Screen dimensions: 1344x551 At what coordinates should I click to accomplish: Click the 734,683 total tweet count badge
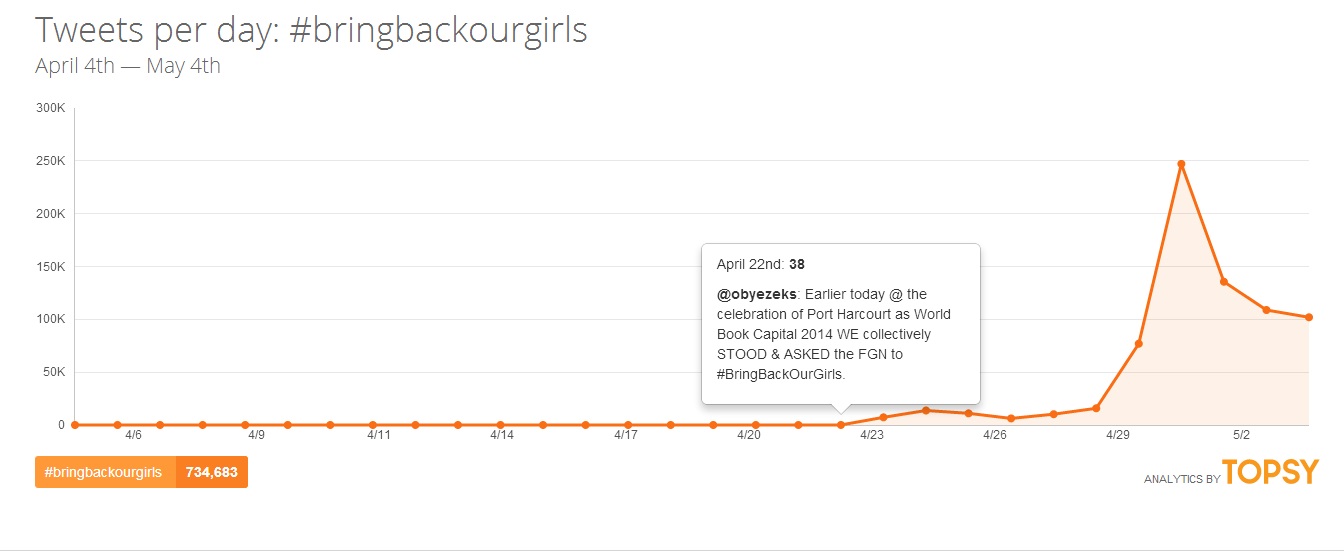tap(211, 472)
